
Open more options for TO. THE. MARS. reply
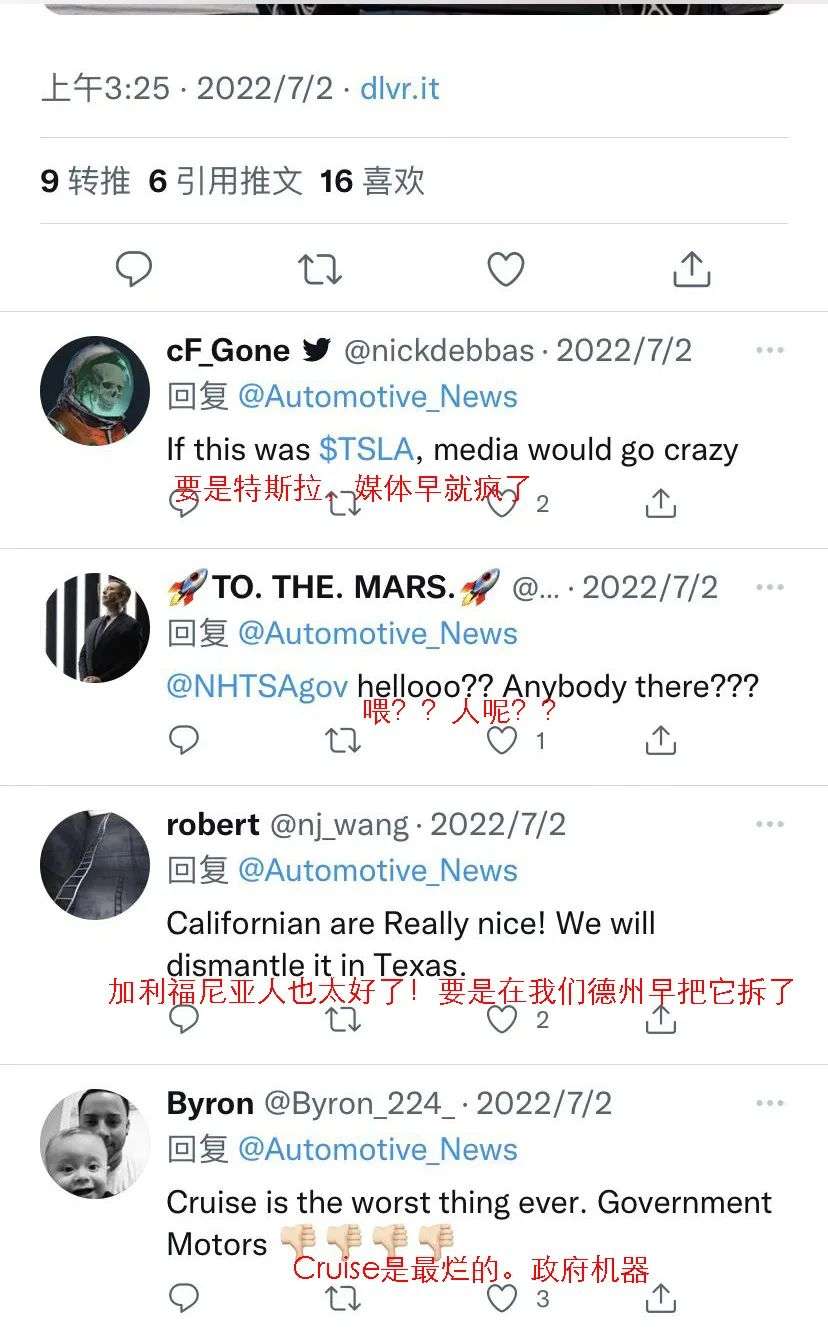click(x=770, y=587)
